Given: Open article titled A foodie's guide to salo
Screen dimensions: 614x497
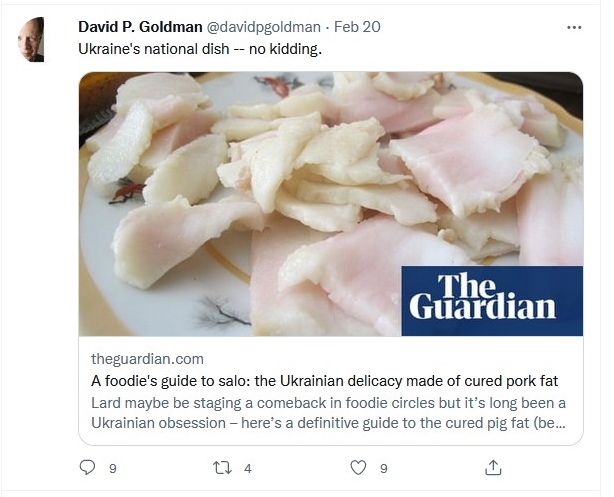Looking at the screenshot, I should click(x=325, y=381).
